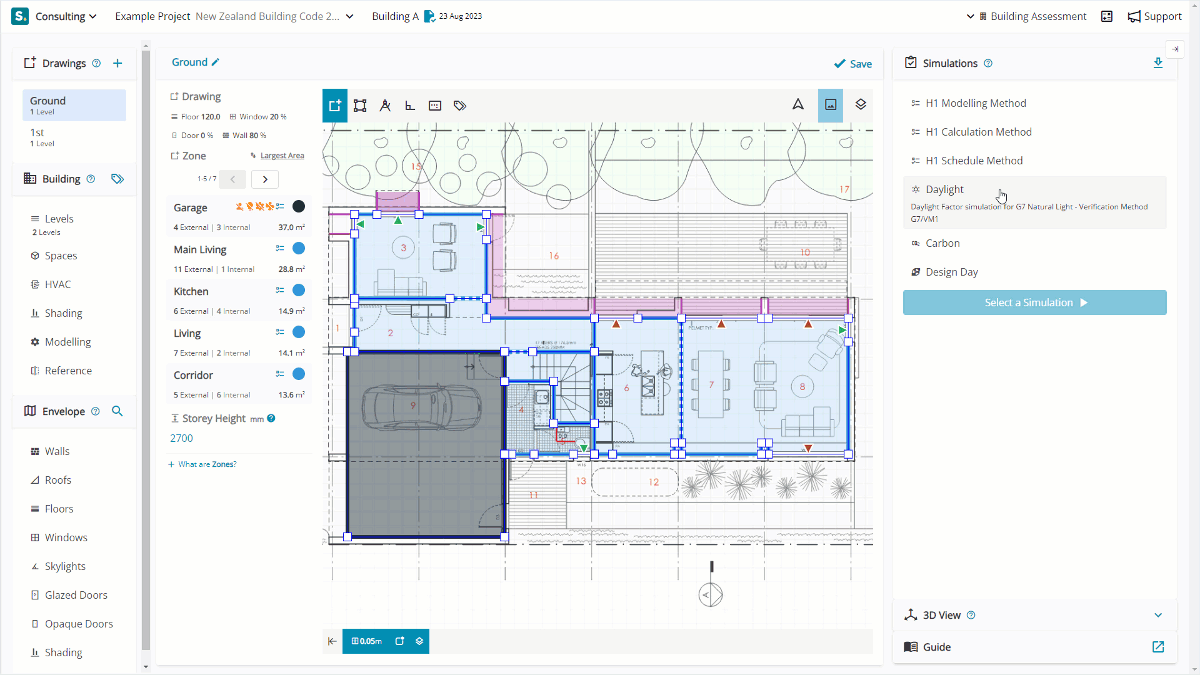Toggle the bottom bar layers icon
The height and width of the screenshot is (675, 1200).
click(420, 641)
